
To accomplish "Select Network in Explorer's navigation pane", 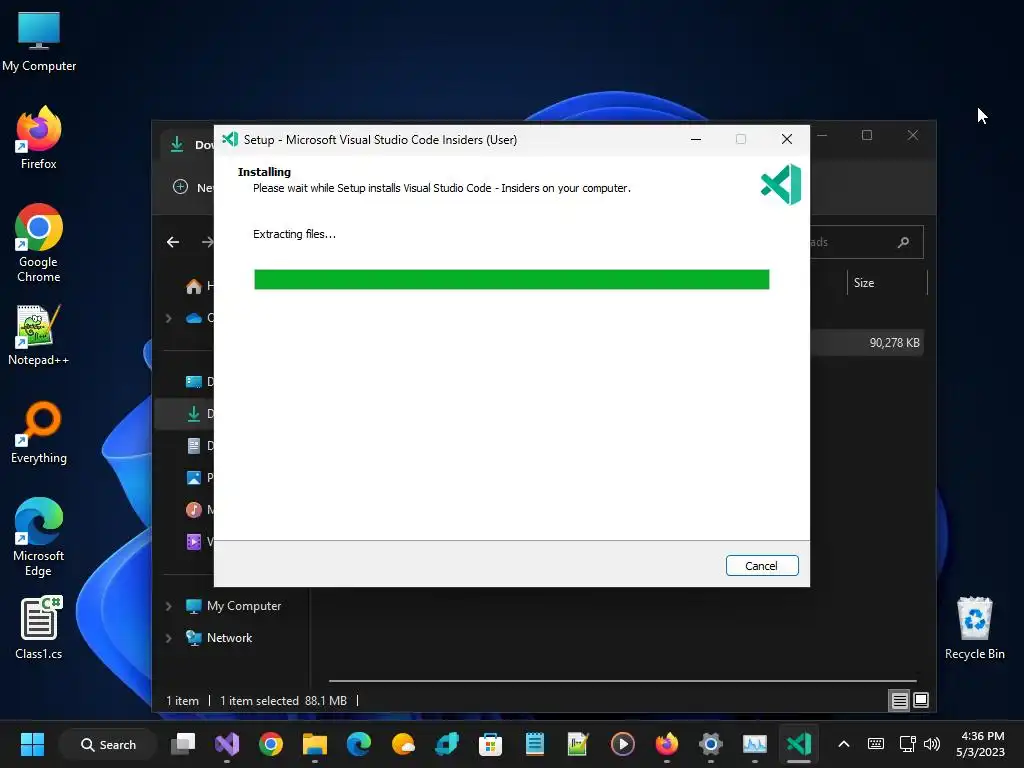I will point(229,638).
